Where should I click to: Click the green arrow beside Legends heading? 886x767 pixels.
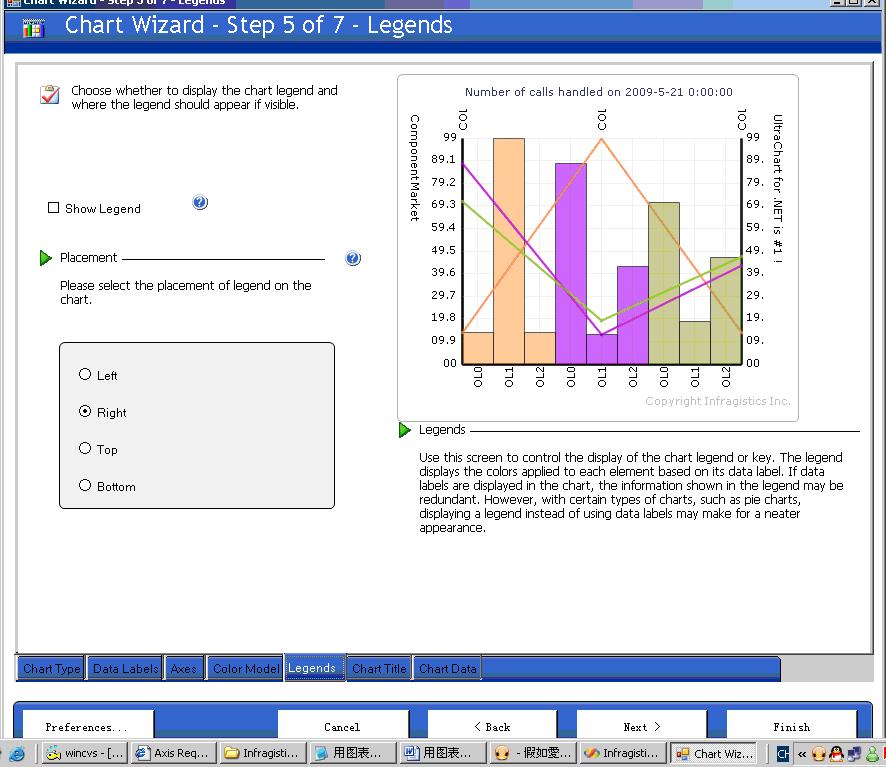[x=405, y=430]
